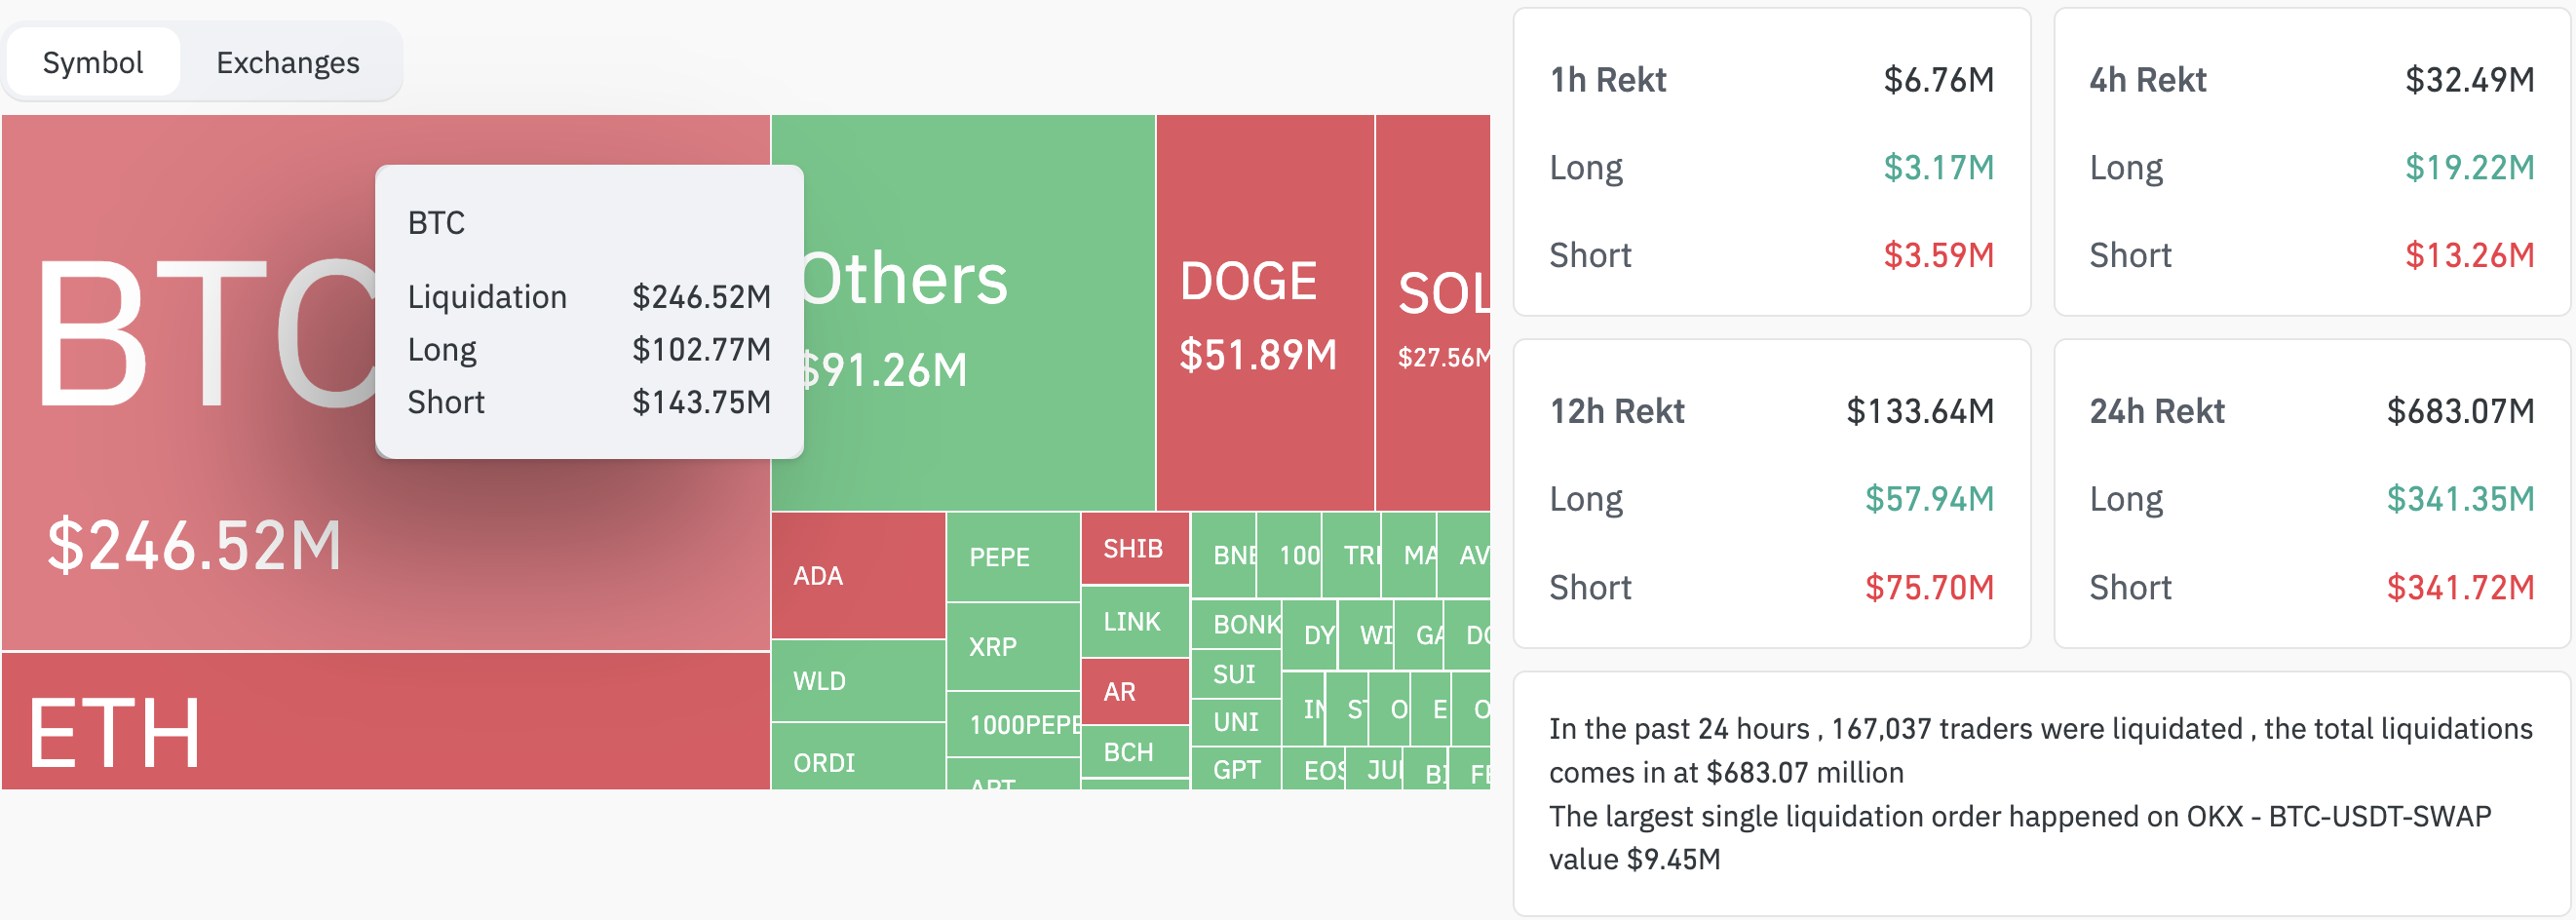Select the SHIB tile
This screenshot has height=920, width=2576.
[1135, 549]
